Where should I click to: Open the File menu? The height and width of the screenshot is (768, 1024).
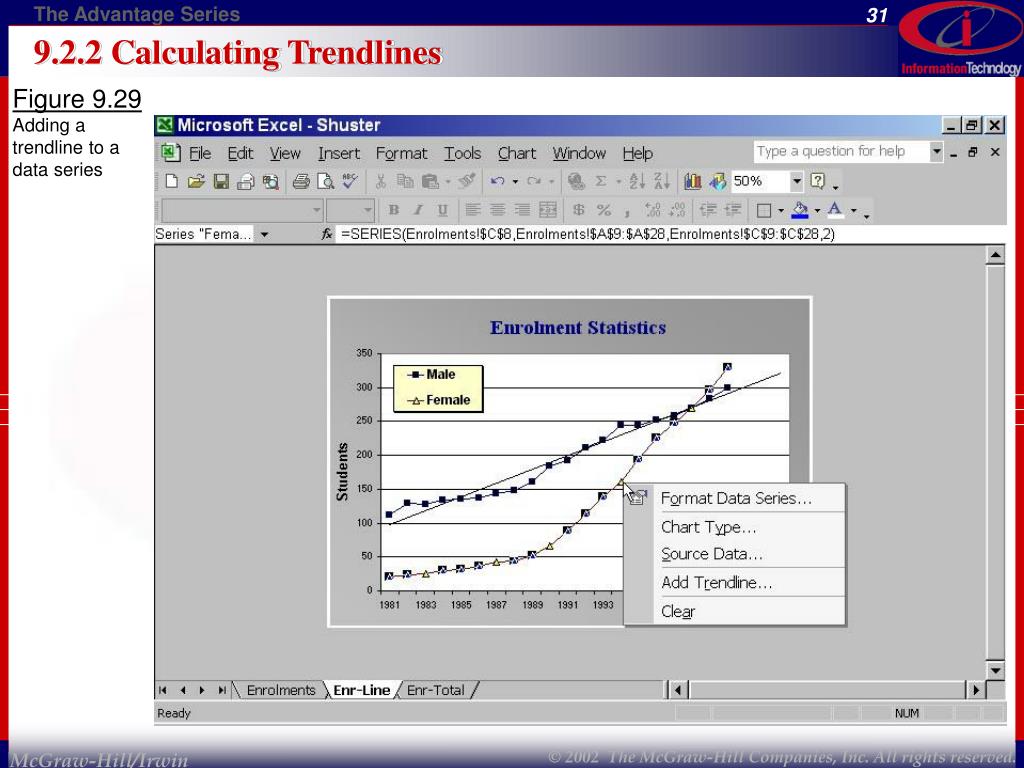[199, 153]
